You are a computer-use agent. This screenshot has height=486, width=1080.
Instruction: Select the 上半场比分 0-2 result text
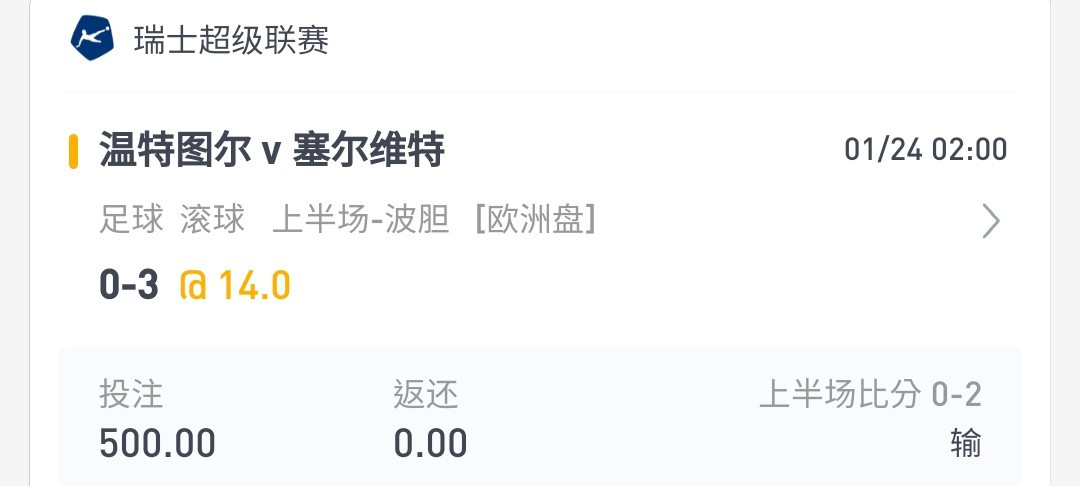point(871,395)
